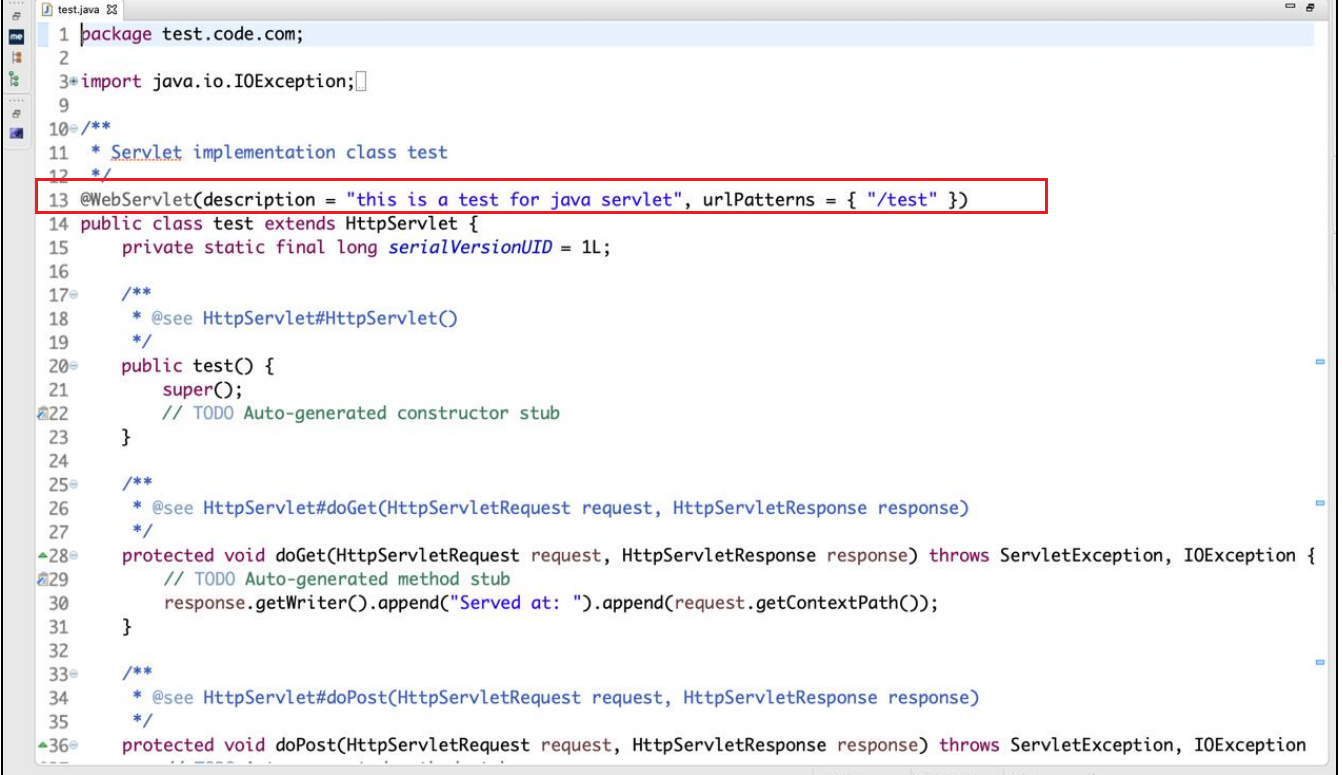The image size is (1342, 775).
Task: Click the 'package' keyword on line 1
Action: click(x=116, y=35)
